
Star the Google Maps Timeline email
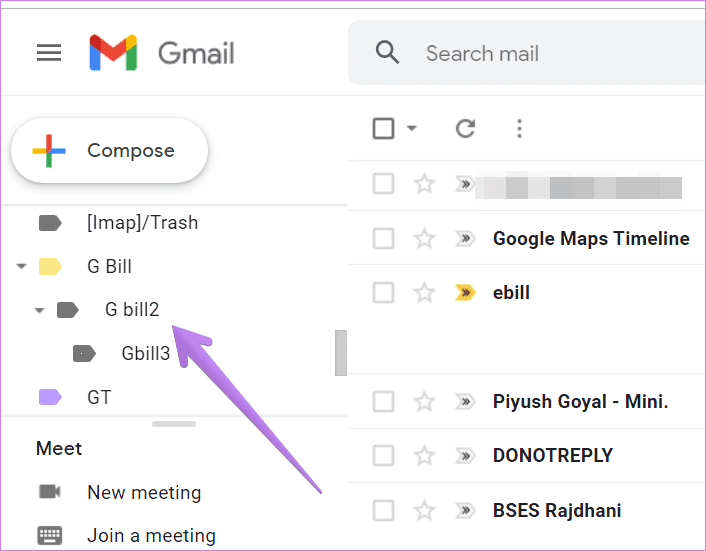(x=424, y=238)
